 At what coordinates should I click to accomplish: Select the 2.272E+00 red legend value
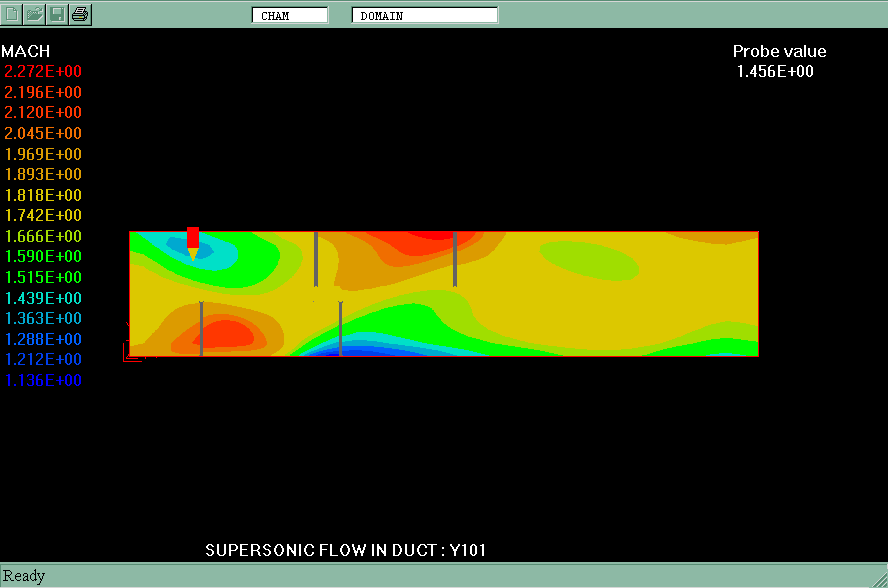(x=43, y=72)
